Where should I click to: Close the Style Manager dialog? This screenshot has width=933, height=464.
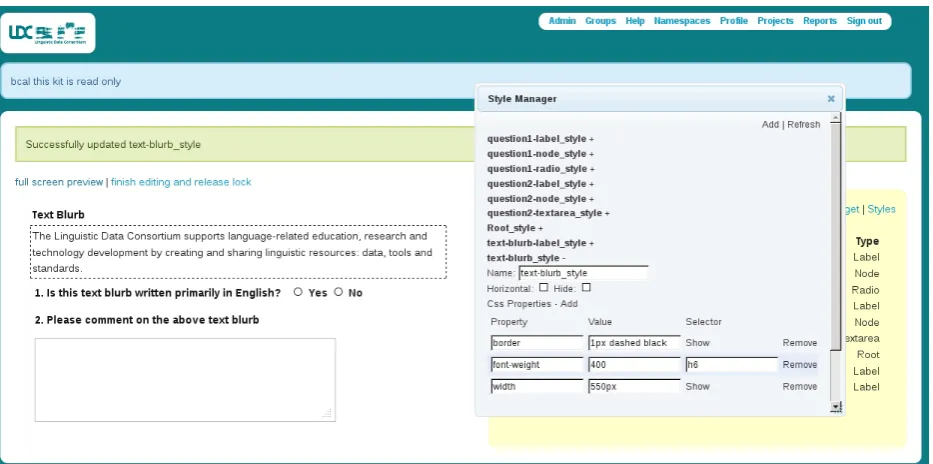pos(831,99)
